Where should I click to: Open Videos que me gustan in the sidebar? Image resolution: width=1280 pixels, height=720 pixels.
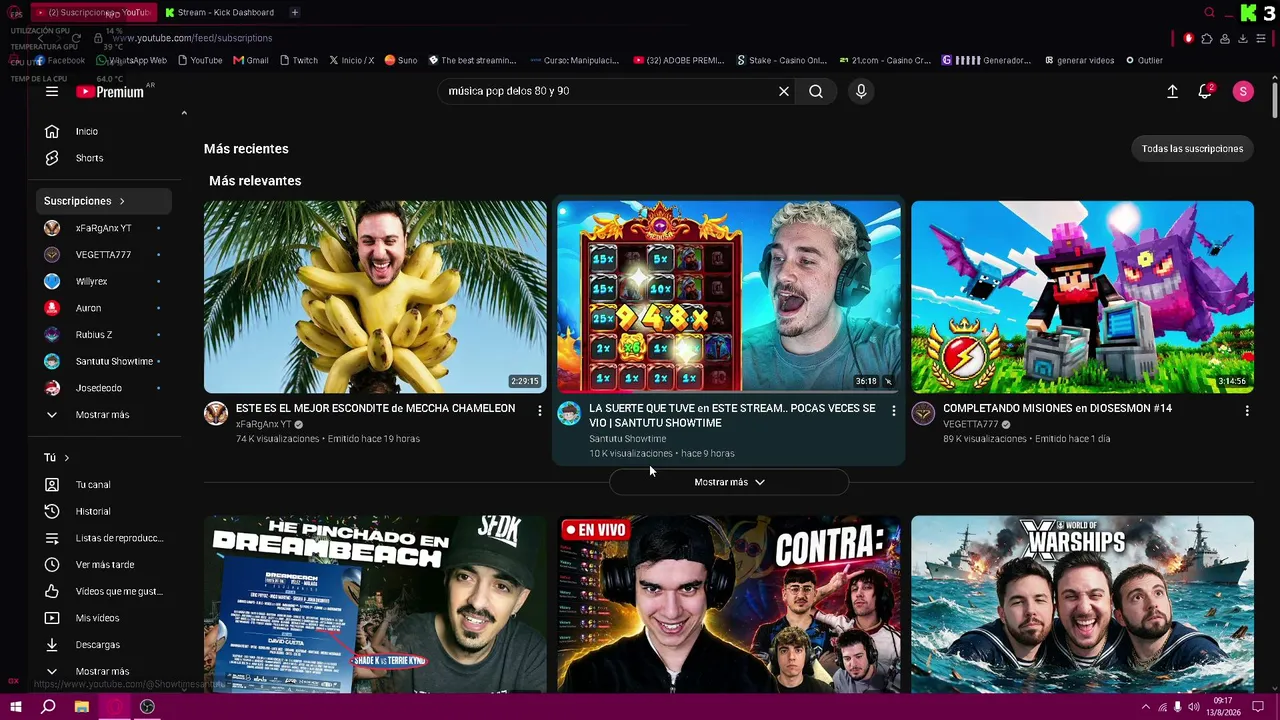pyautogui.click(x=104, y=591)
